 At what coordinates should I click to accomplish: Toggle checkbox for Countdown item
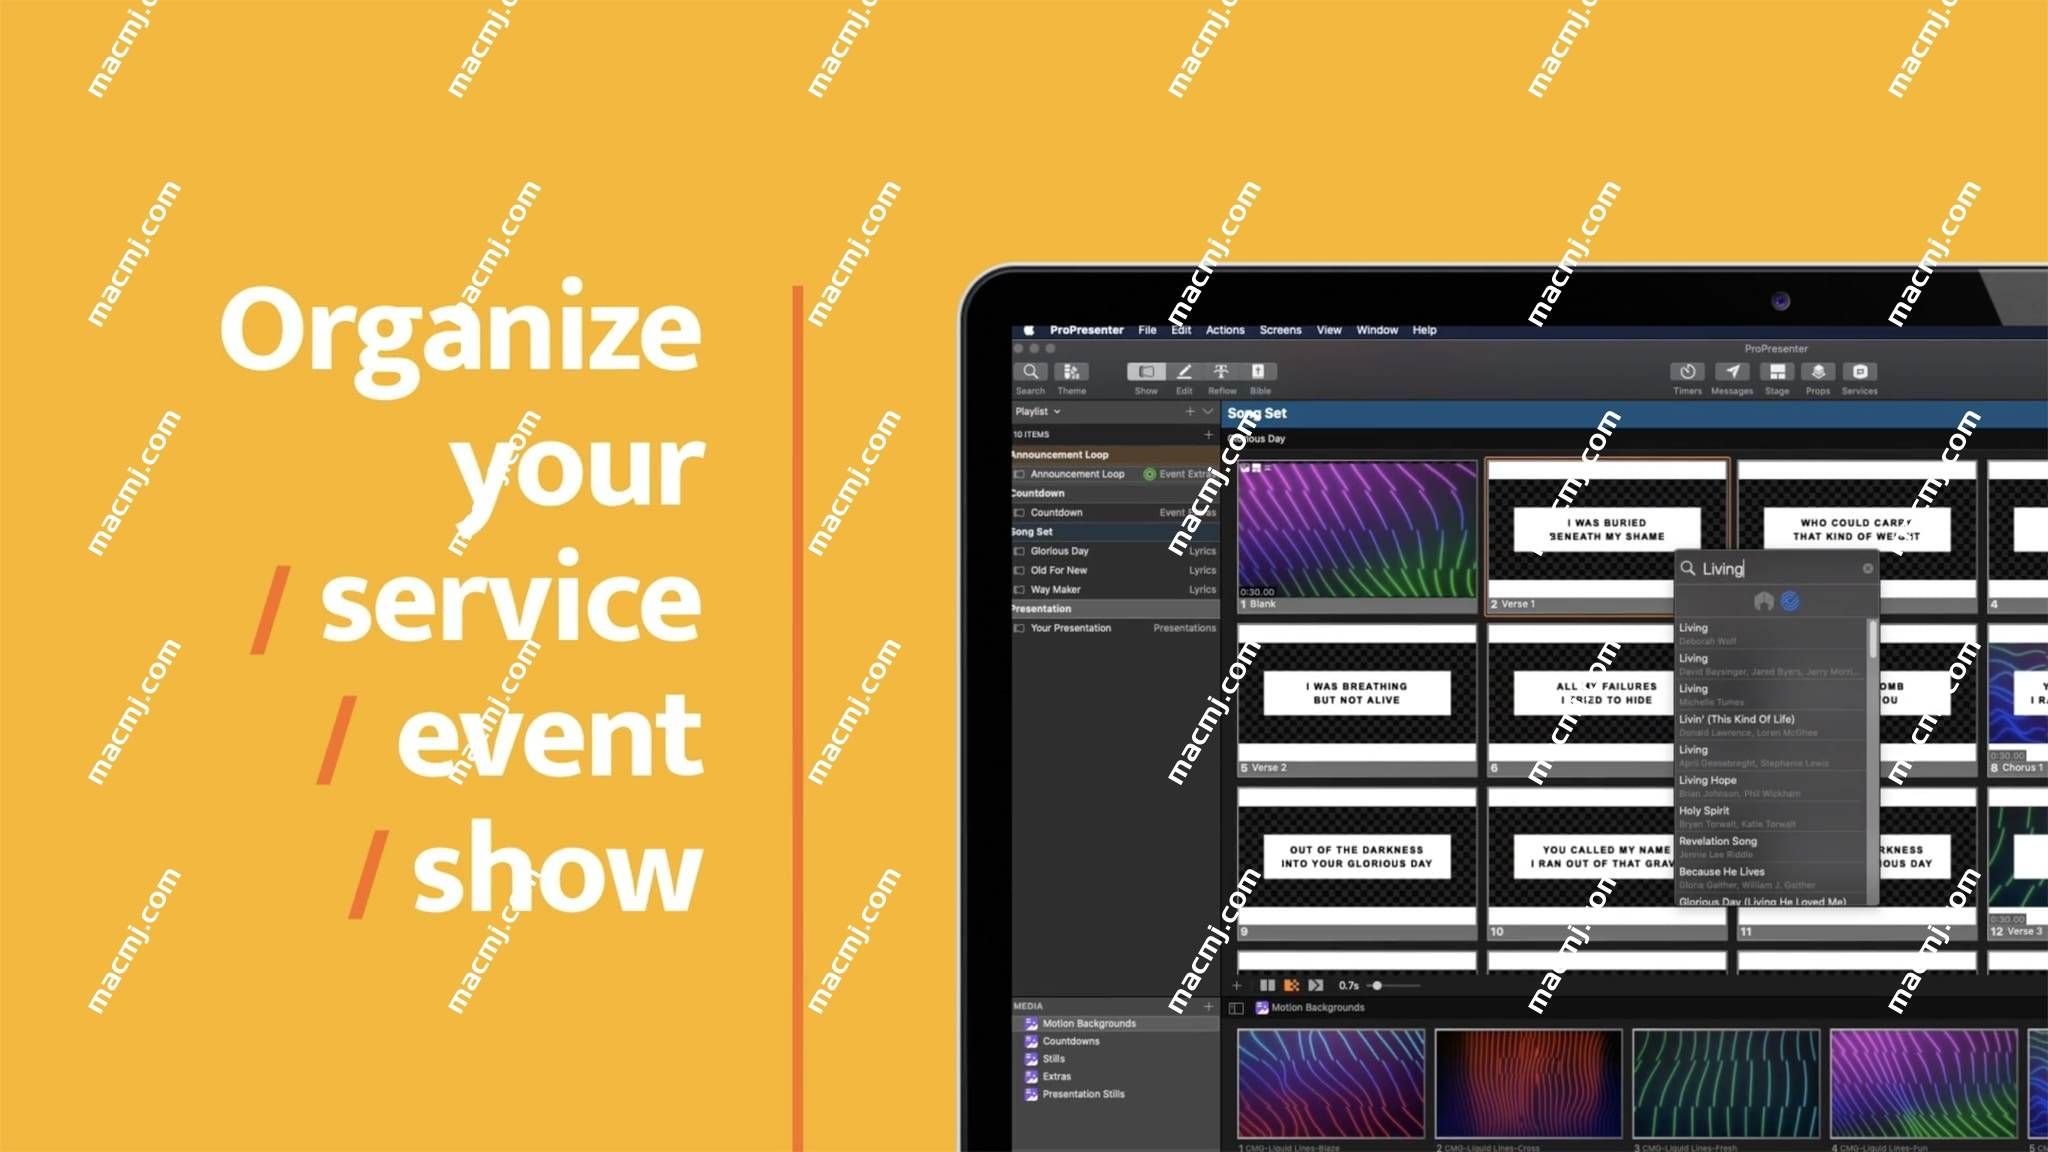(x=1020, y=512)
